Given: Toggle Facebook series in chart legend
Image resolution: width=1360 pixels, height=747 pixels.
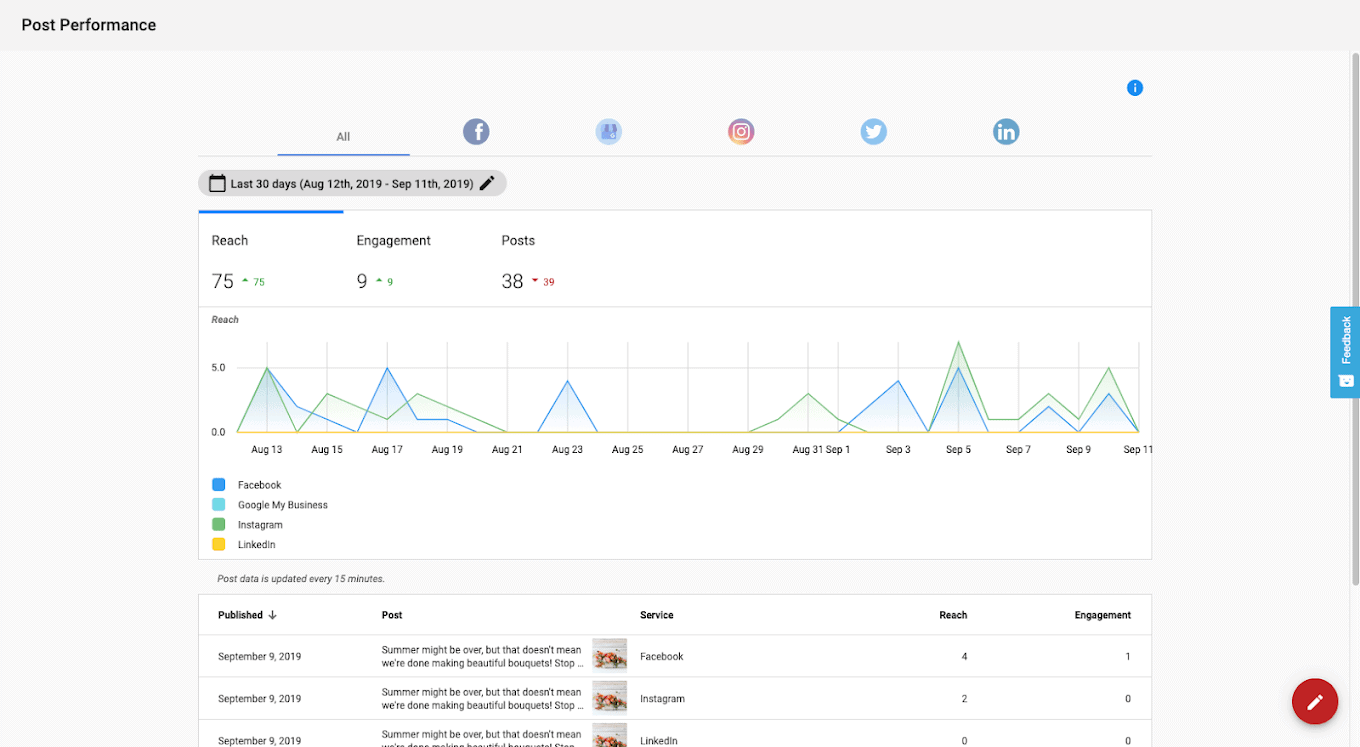Looking at the screenshot, I should (219, 485).
